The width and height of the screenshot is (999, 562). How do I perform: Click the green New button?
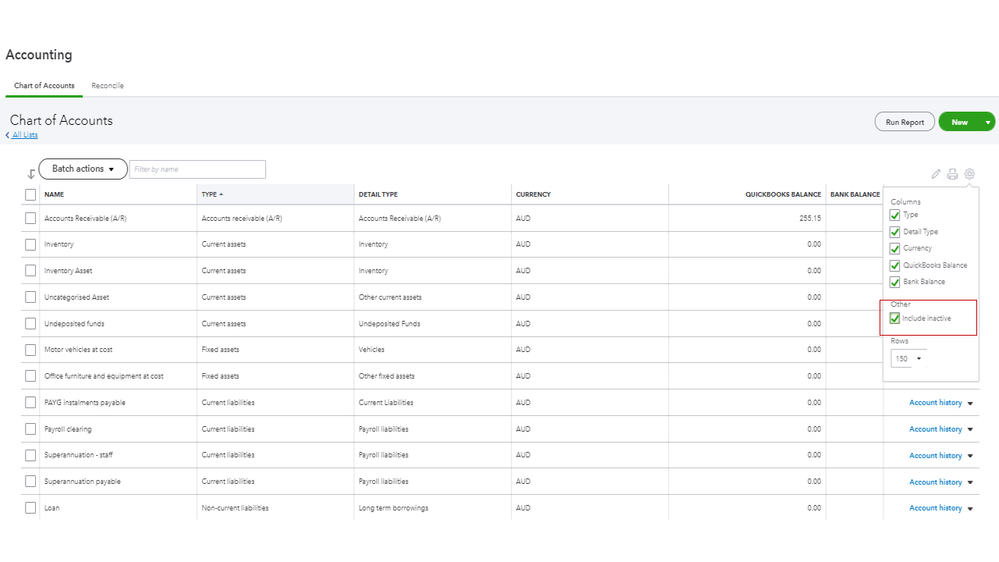pos(959,122)
